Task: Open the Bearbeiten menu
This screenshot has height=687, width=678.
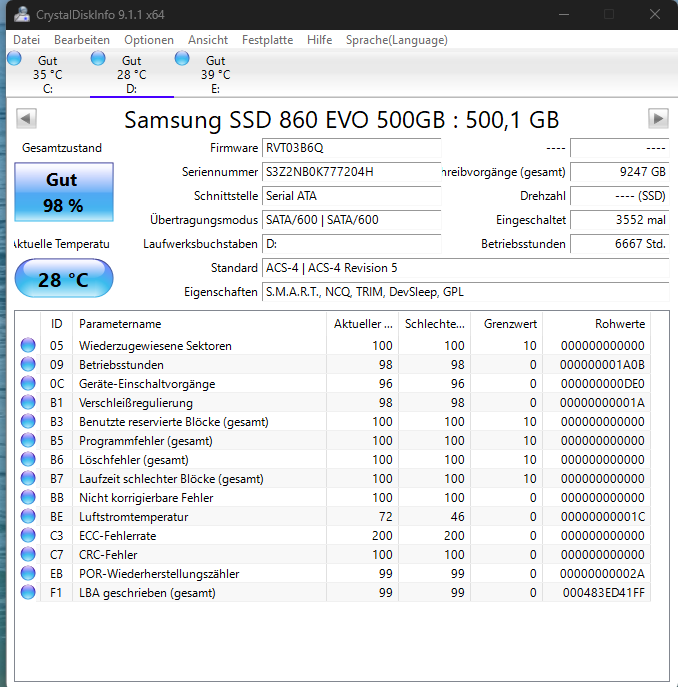Action: point(82,40)
